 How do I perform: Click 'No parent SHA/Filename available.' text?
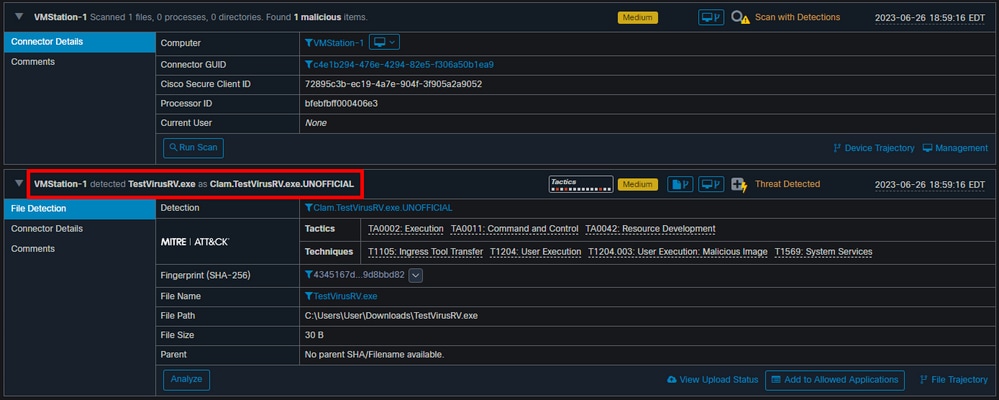375,354
